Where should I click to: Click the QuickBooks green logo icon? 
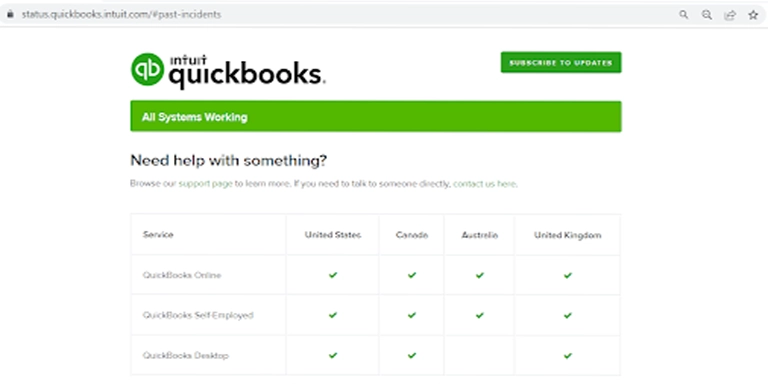[147, 70]
